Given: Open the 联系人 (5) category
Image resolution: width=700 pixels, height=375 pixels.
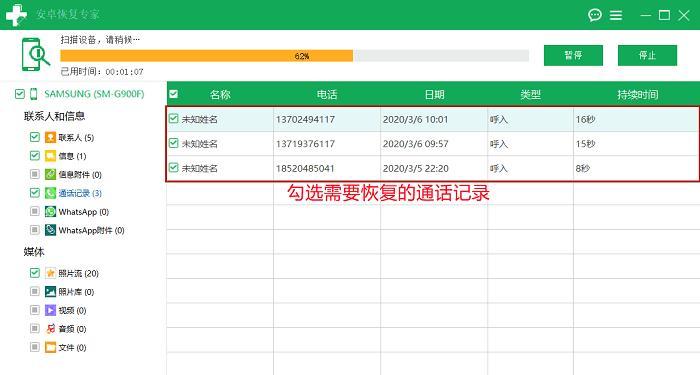Looking at the screenshot, I should pos(76,138).
